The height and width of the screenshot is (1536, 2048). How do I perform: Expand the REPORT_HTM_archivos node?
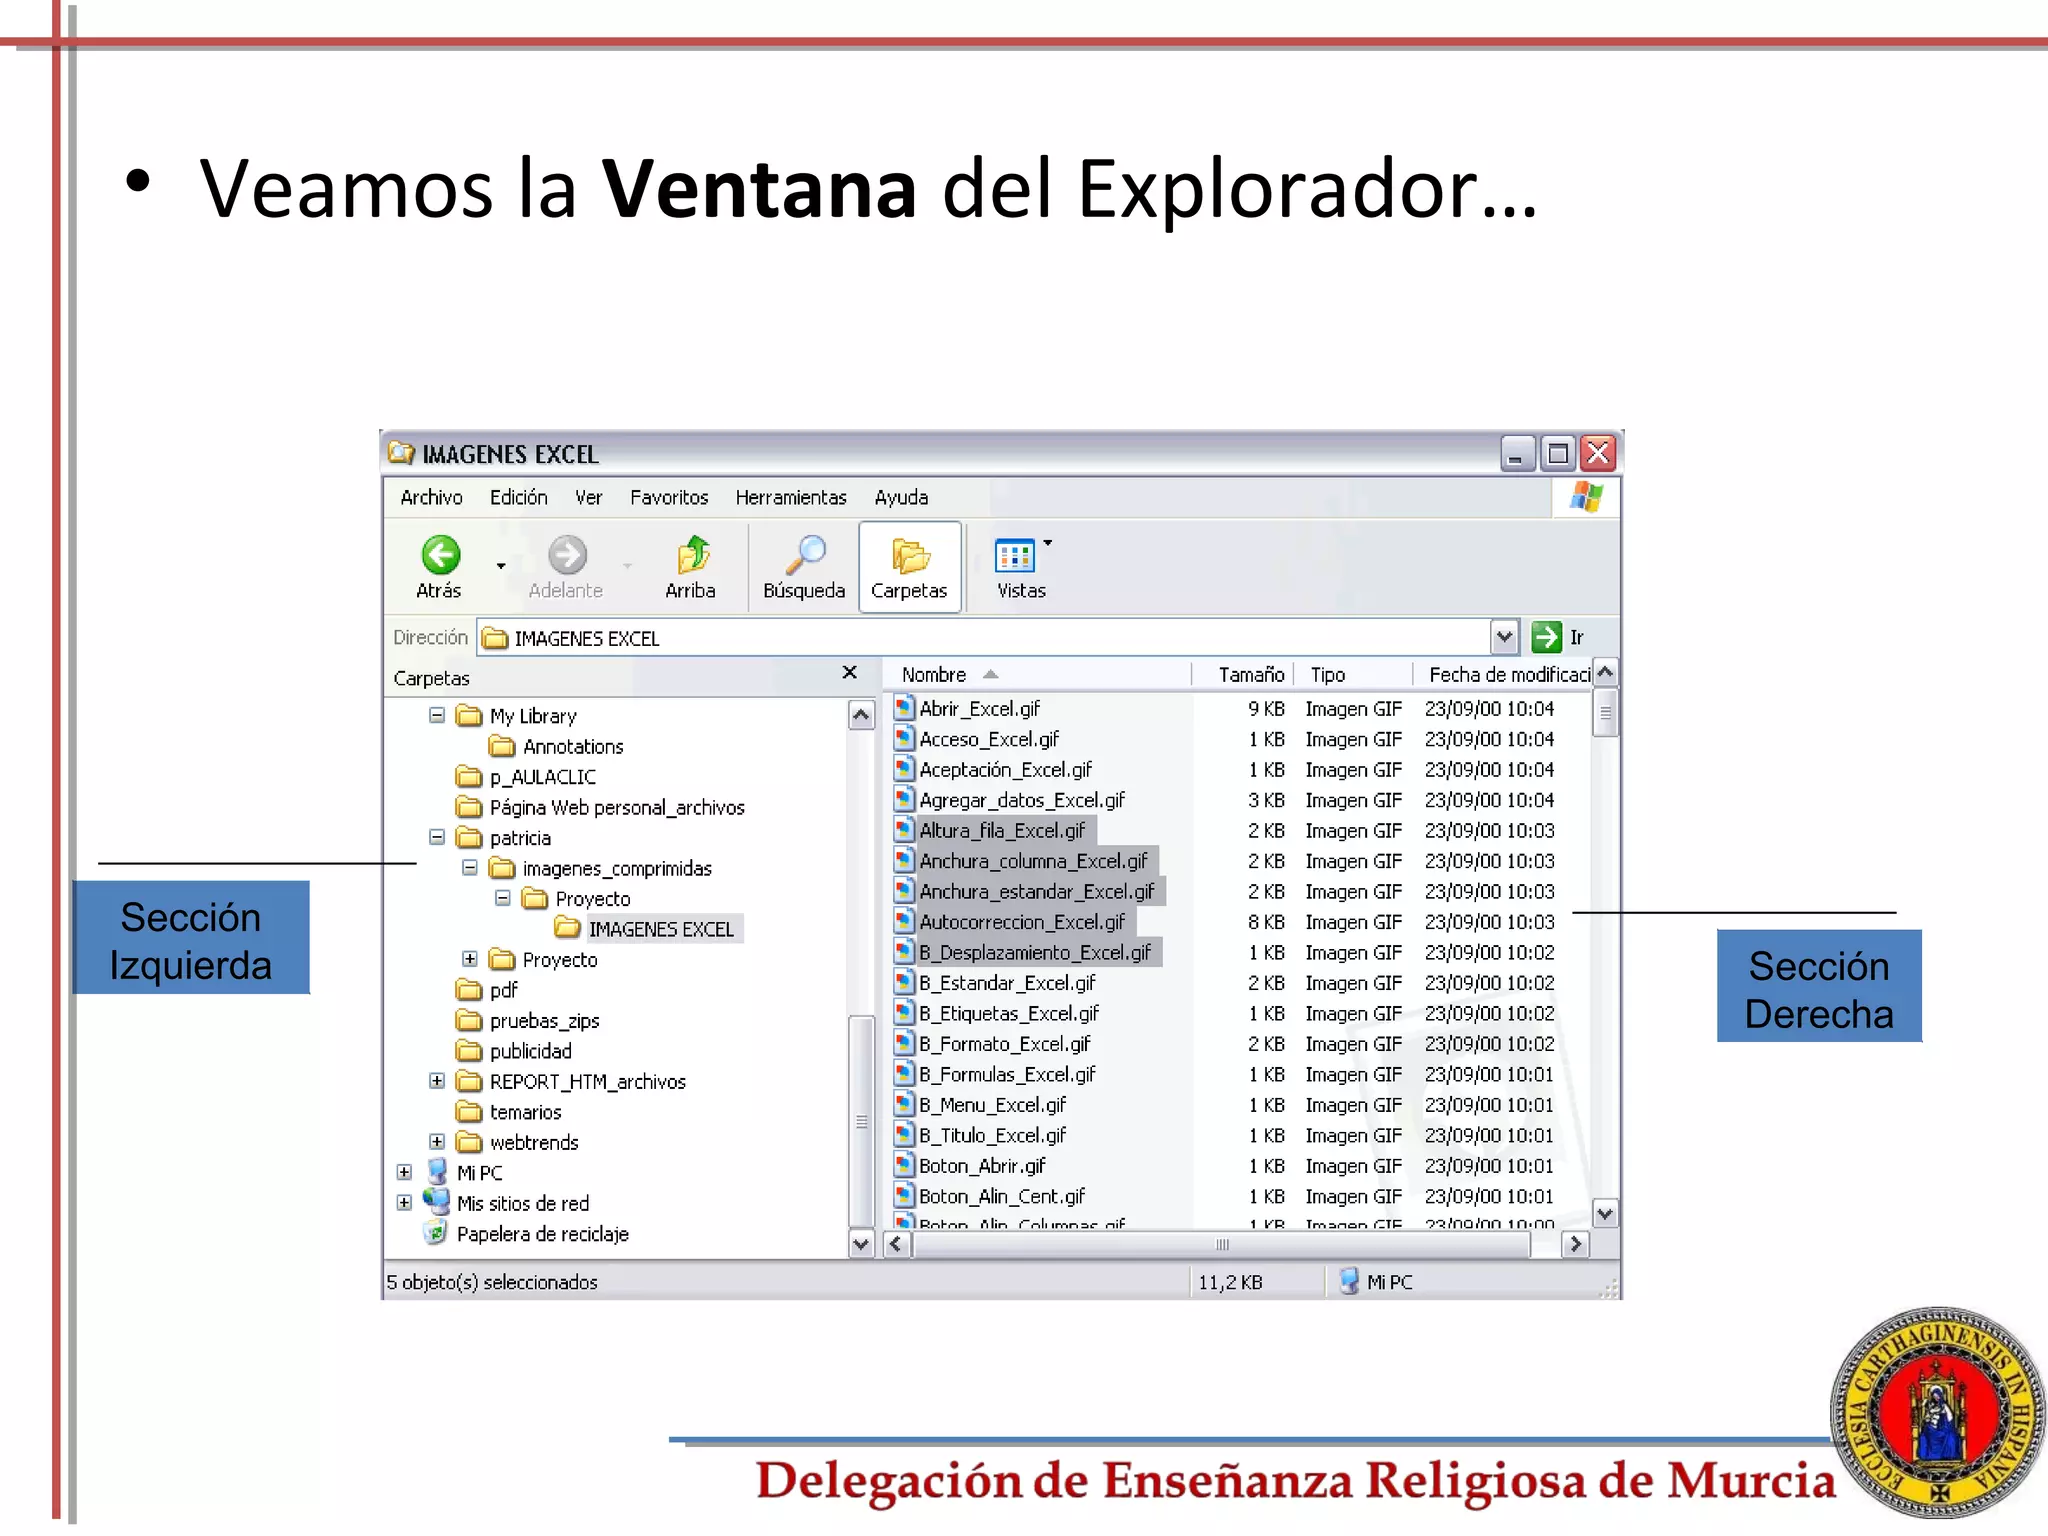coord(437,1081)
